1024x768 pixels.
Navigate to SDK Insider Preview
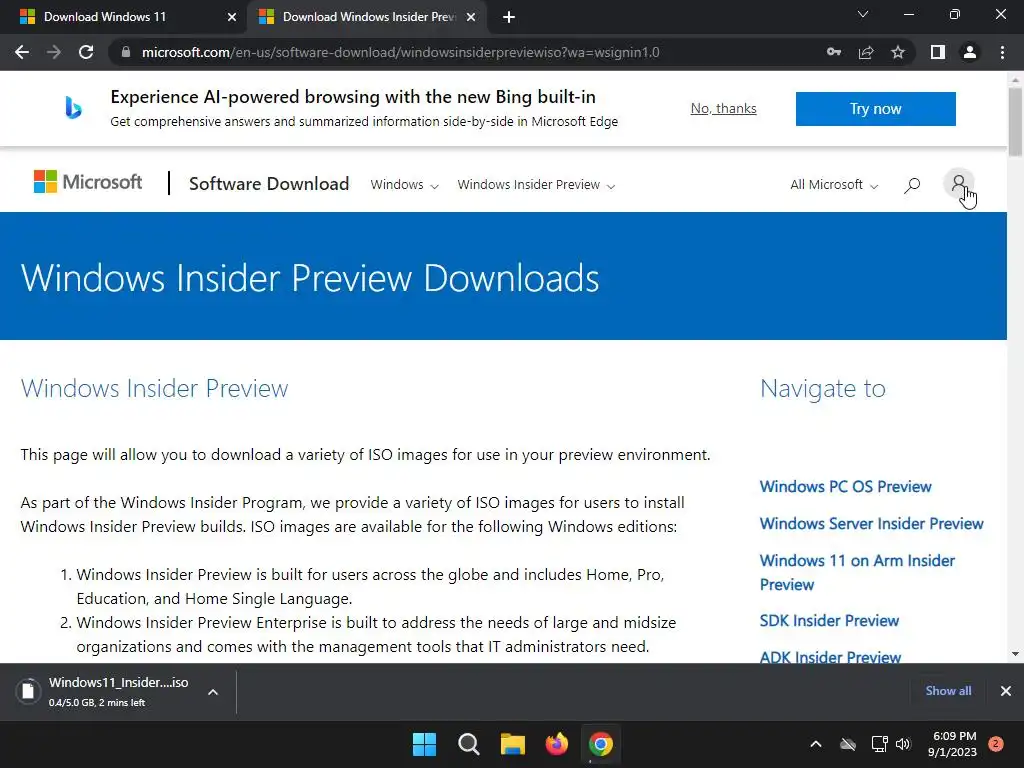(x=829, y=620)
